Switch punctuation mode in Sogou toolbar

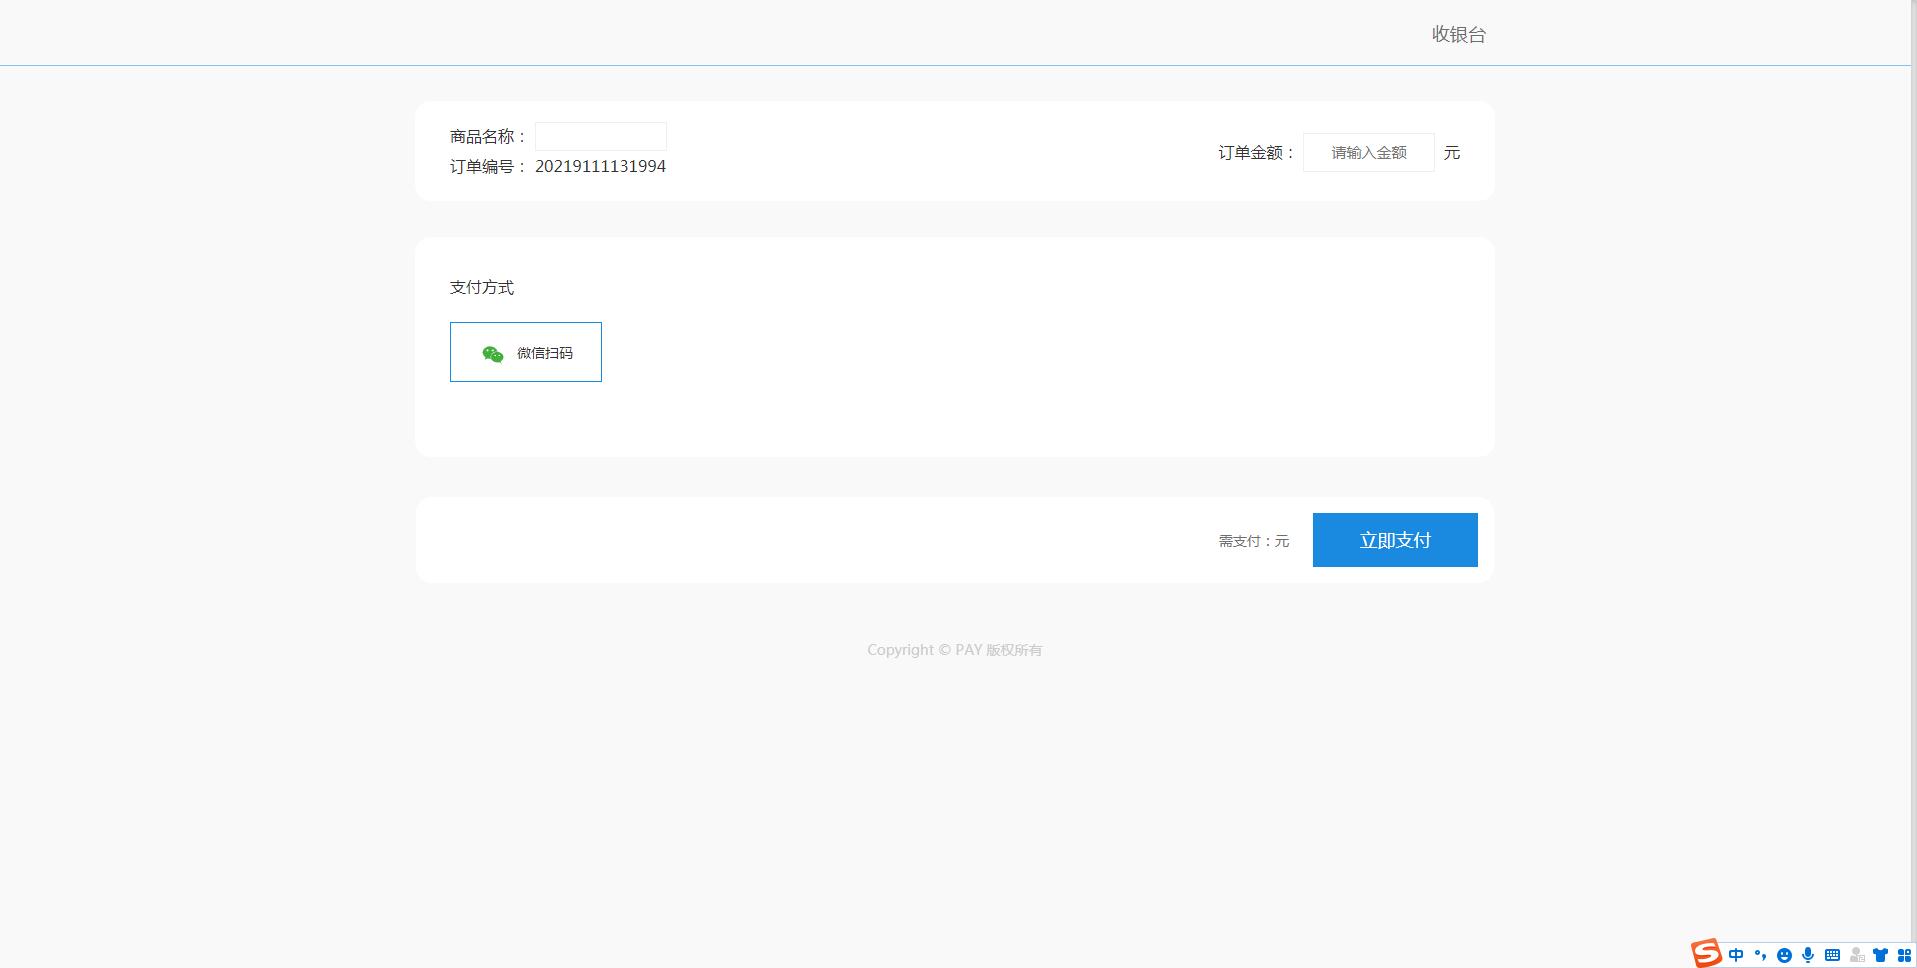(x=1760, y=955)
